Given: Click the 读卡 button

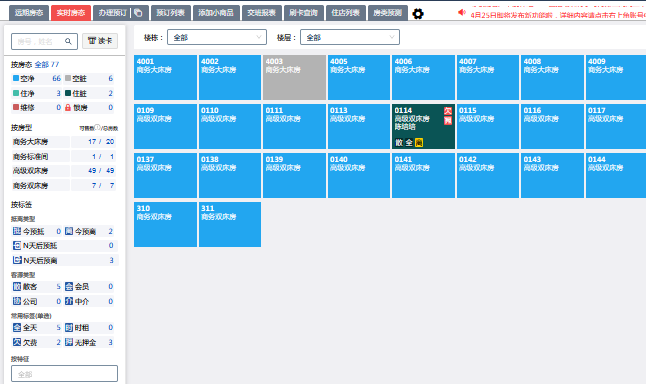Looking at the screenshot, I should pyautogui.click(x=100, y=41).
